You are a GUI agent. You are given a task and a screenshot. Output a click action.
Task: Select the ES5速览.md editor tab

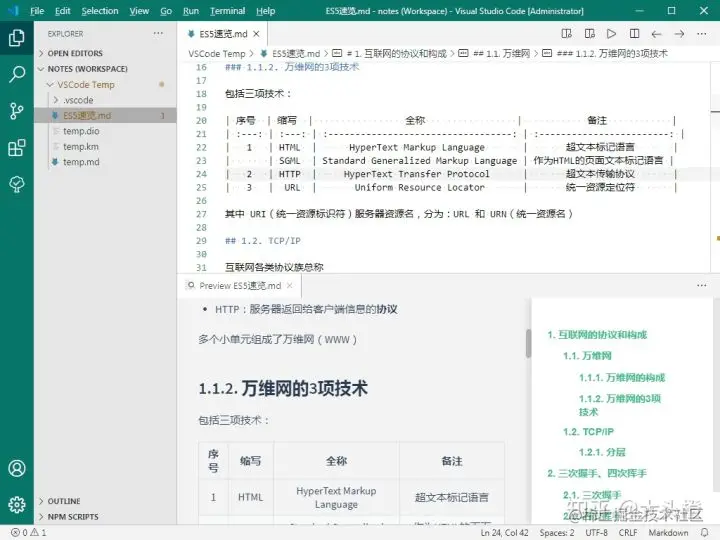[x=223, y=34]
